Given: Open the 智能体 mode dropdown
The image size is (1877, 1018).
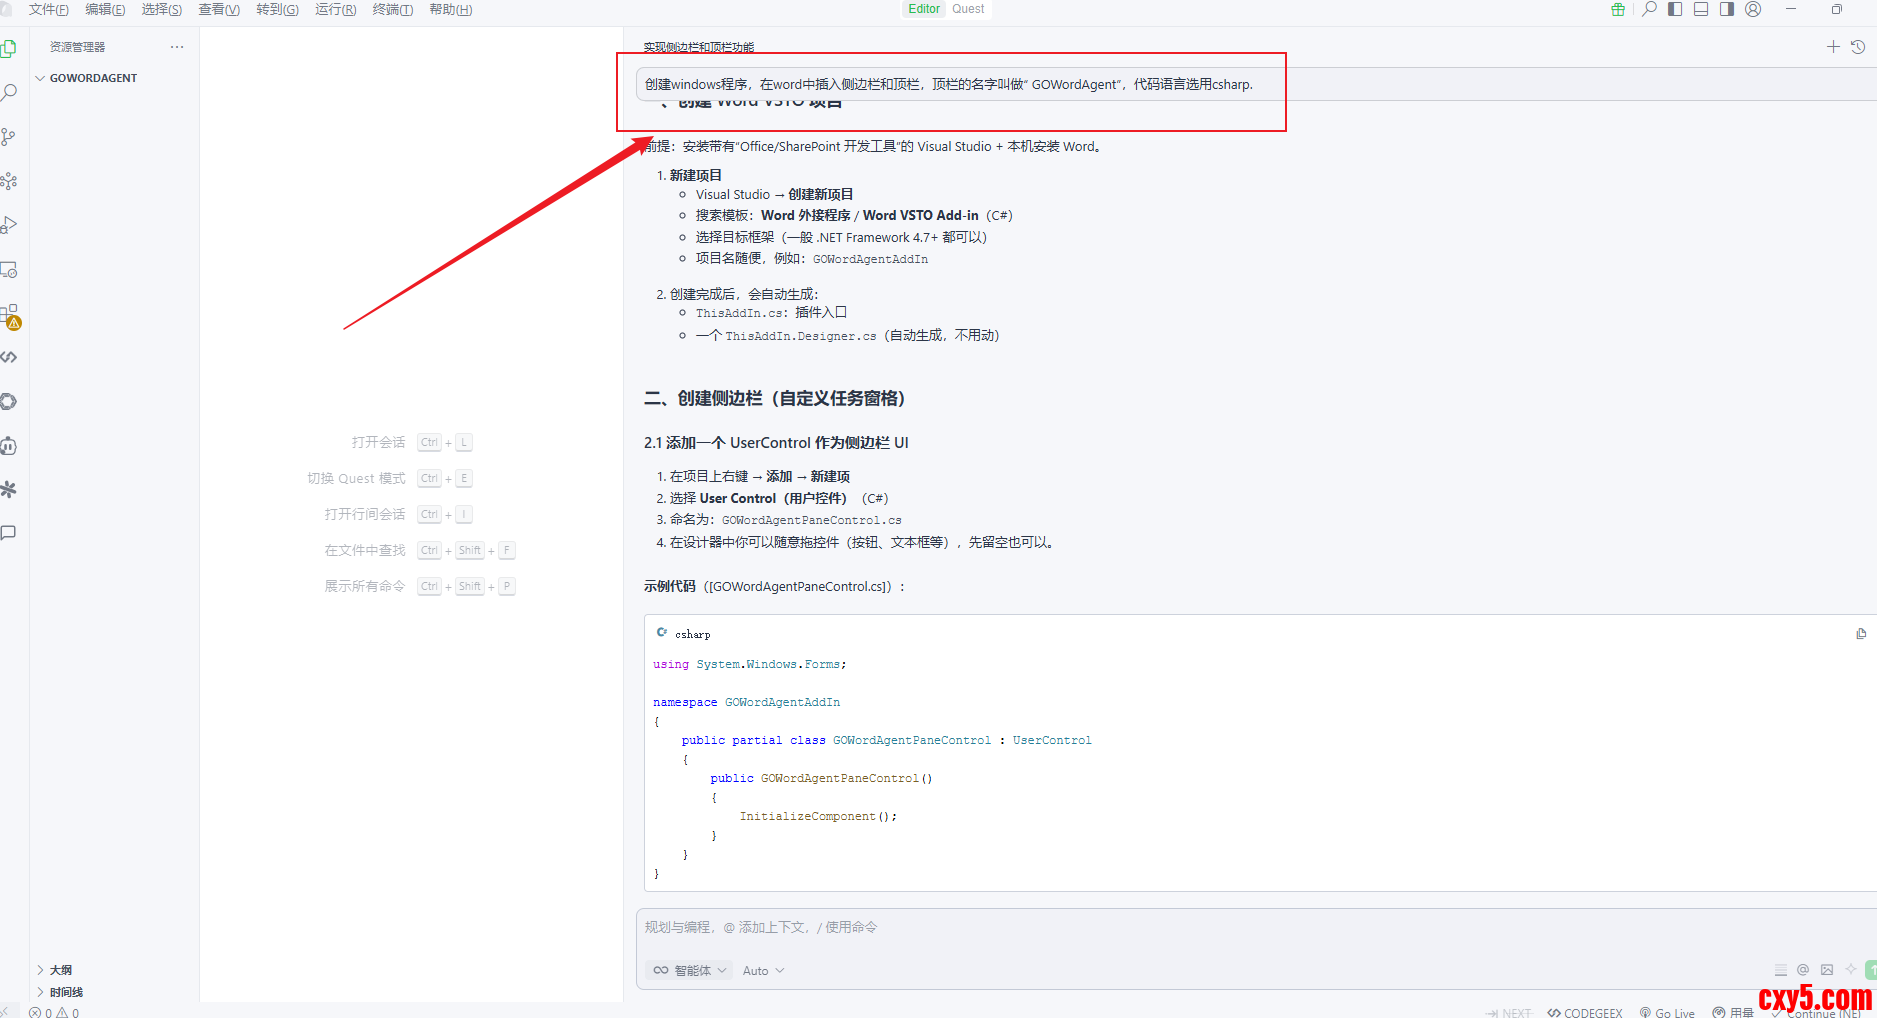Looking at the screenshot, I should coord(690,971).
